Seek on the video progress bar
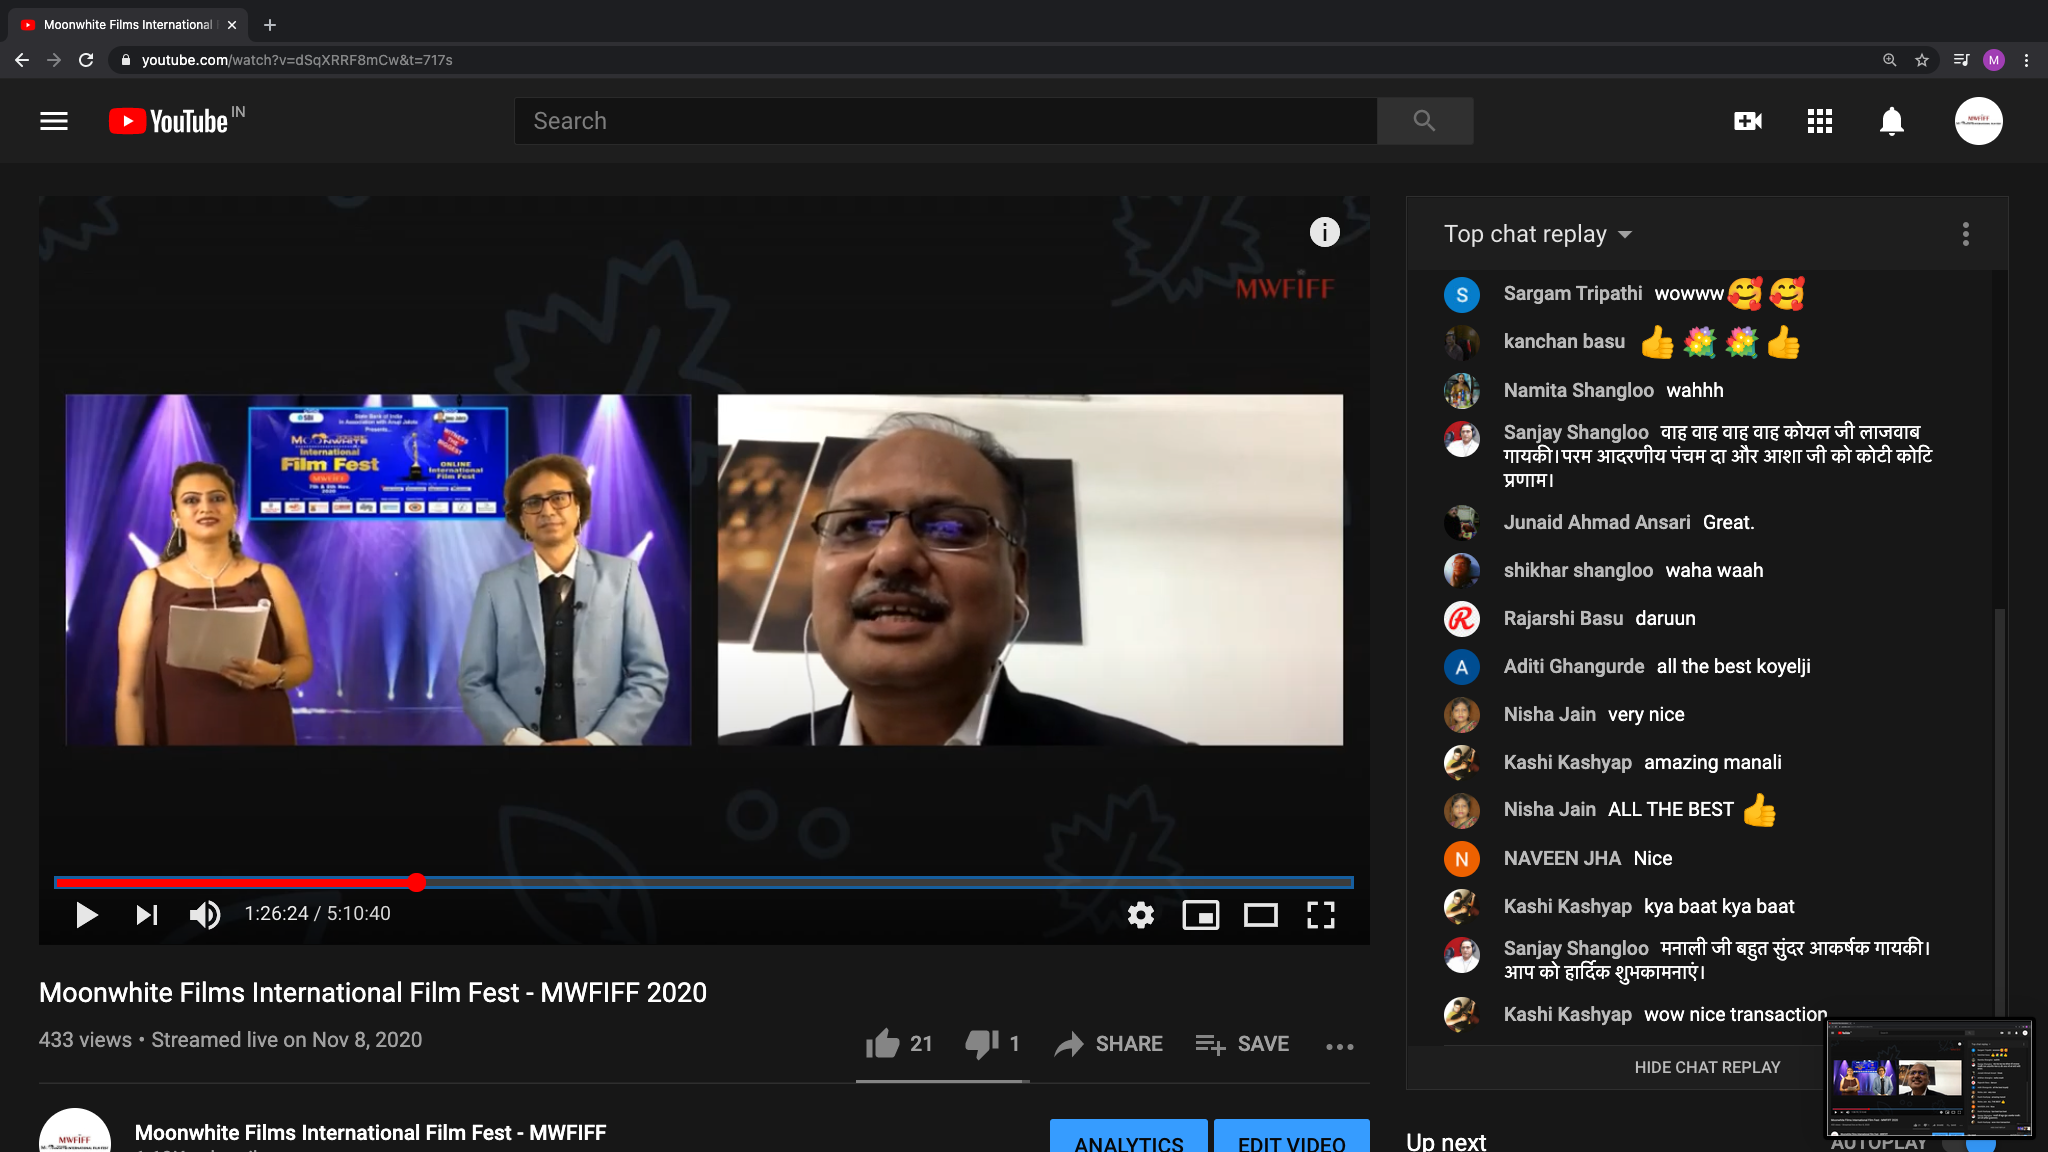 pos(703,882)
